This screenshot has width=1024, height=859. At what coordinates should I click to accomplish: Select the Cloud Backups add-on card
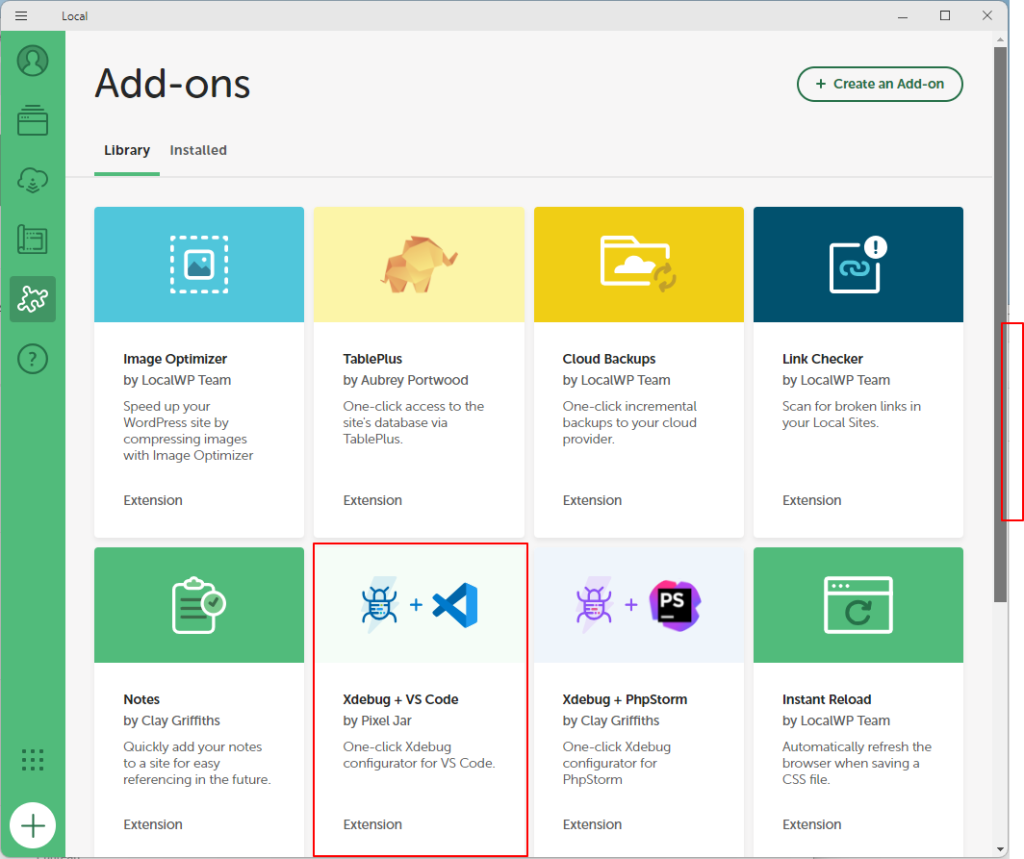pyautogui.click(x=639, y=371)
